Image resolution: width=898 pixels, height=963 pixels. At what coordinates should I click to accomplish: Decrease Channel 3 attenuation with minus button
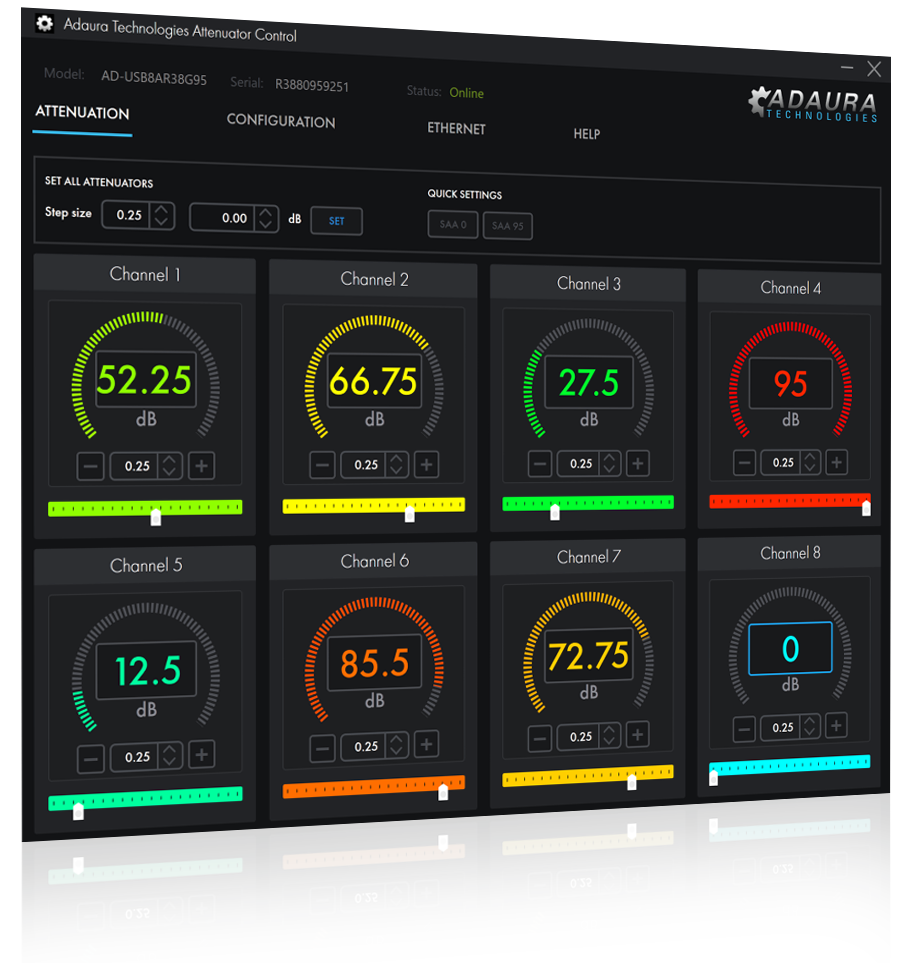coord(539,464)
